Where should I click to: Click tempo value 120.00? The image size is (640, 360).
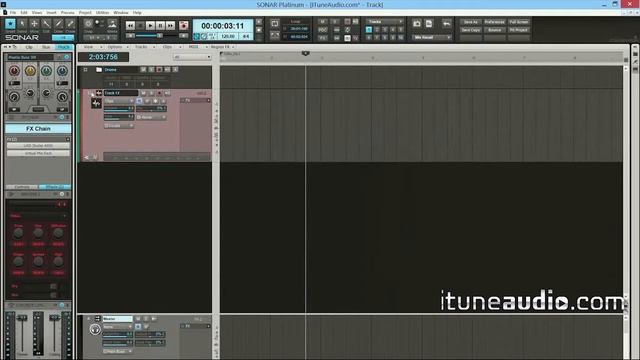(x=228, y=36)
